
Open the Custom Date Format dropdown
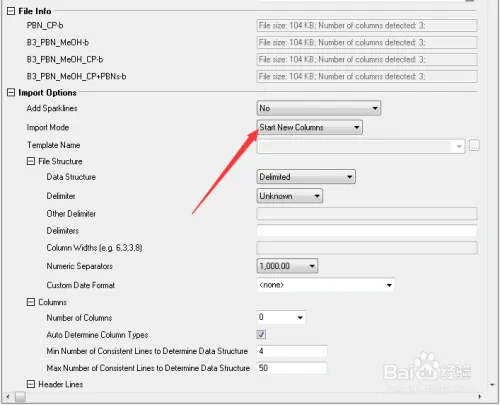[326, 285]
